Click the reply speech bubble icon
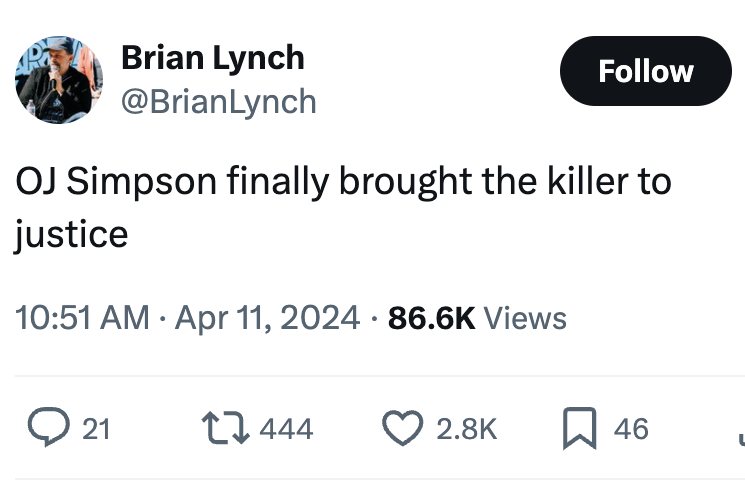 [48, 427]
